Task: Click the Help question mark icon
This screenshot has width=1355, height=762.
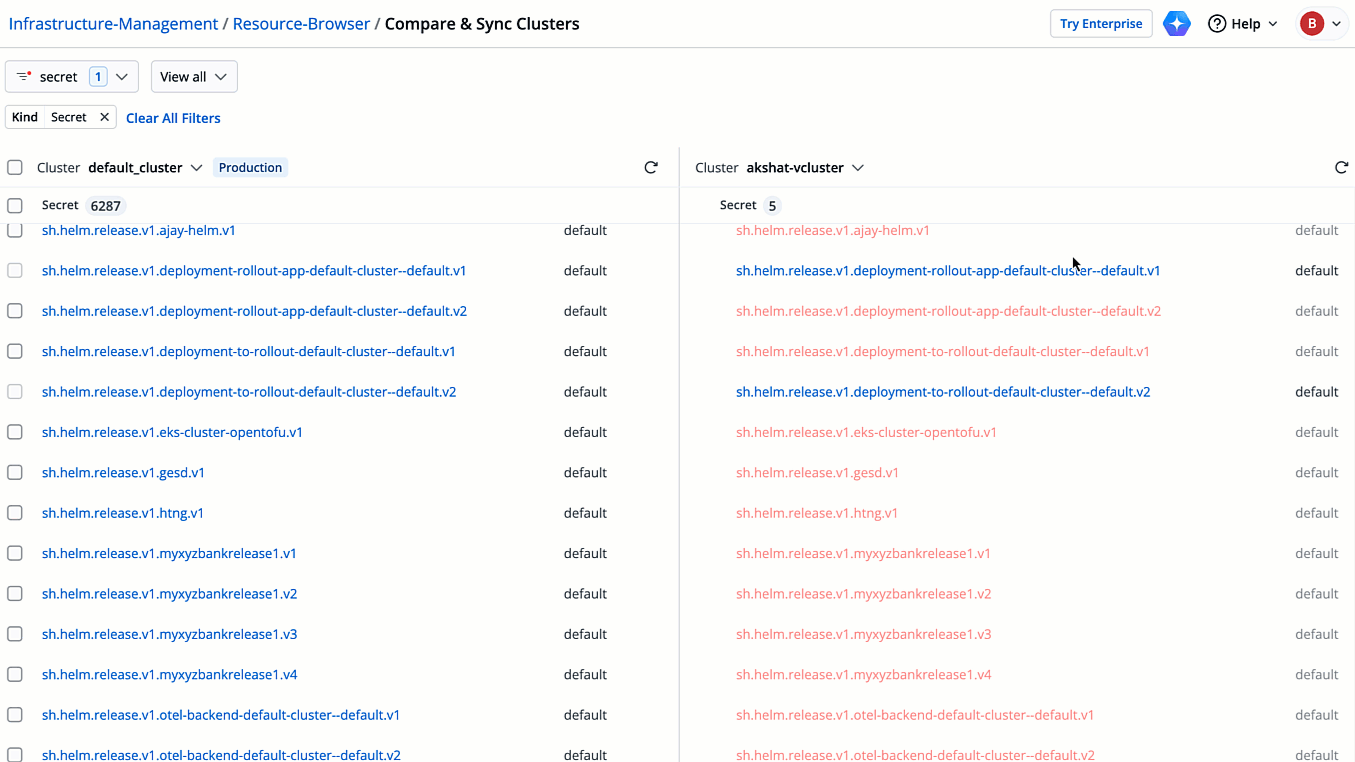Action: click(1217, 24)
